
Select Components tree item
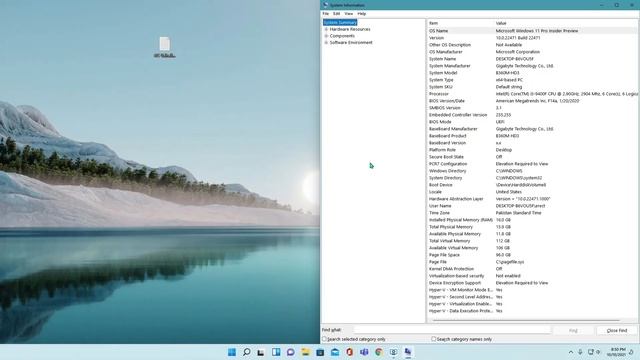(342, 36)
